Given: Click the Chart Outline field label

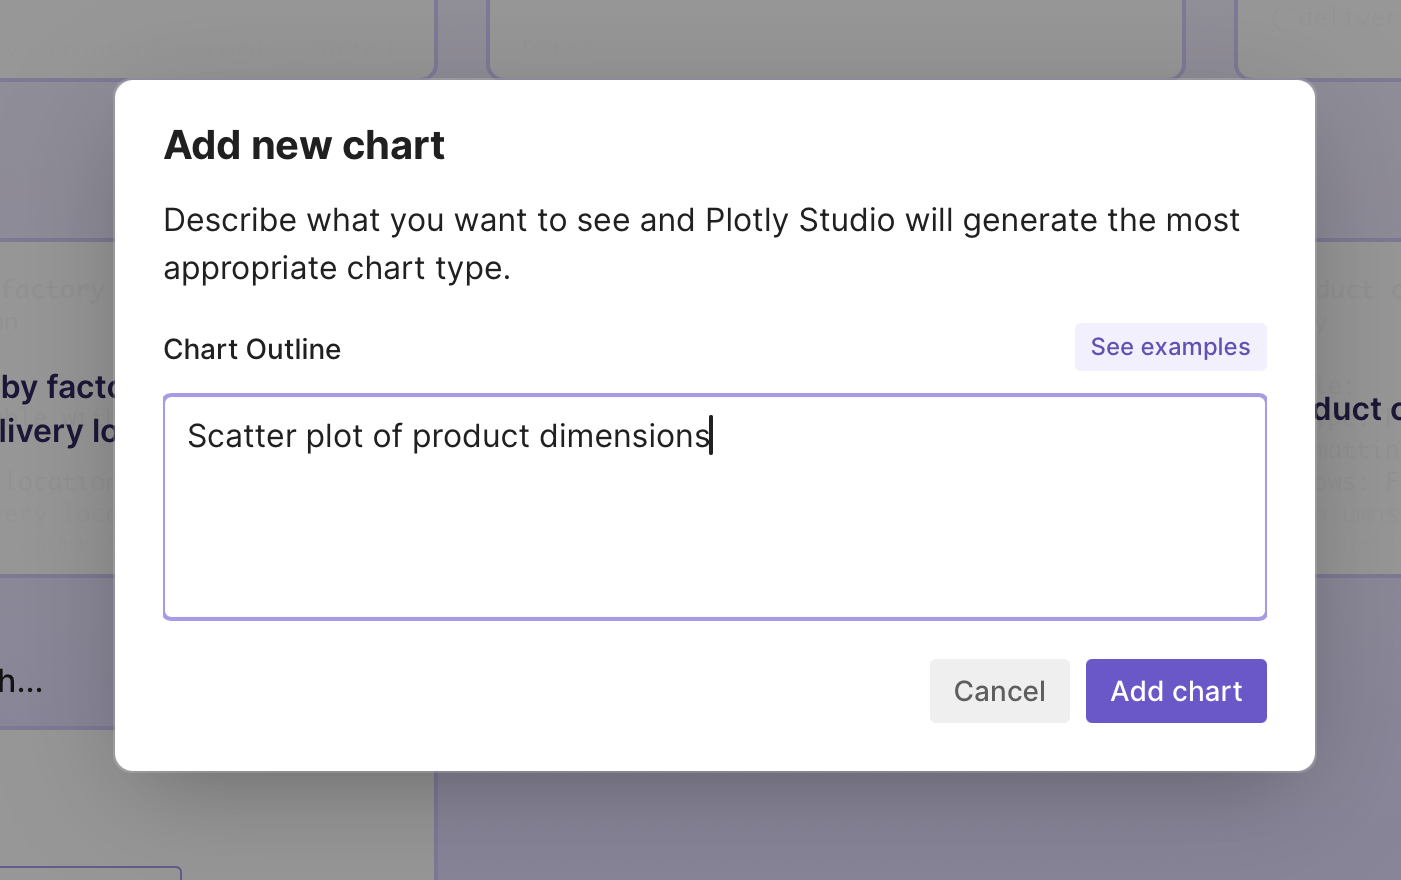Looking at the screenshot, I should click(x=251, y=348).
